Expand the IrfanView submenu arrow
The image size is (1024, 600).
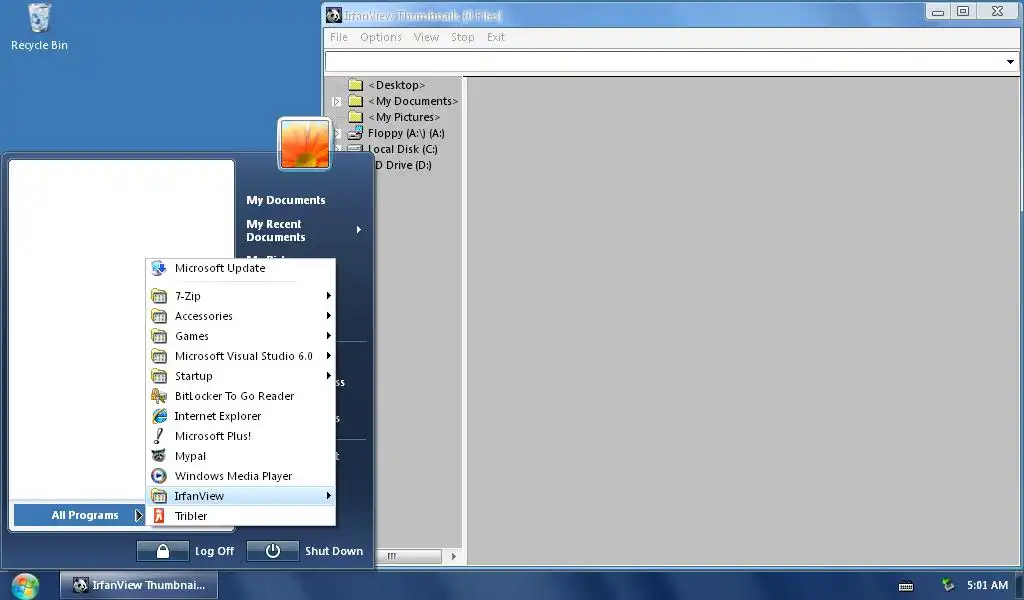pyautogui.click(x=328, y=496)
